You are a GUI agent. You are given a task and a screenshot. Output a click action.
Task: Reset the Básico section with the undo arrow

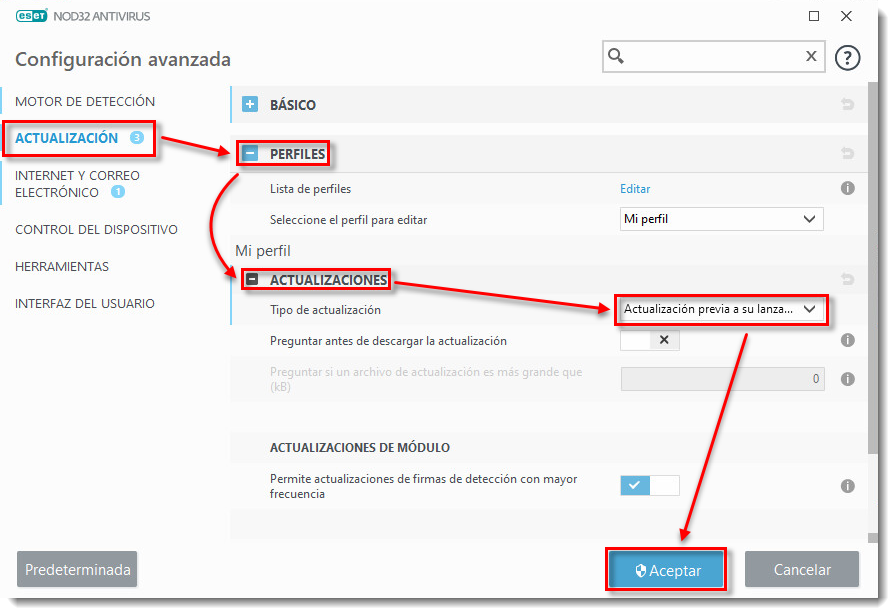click(x=847, y=104)
